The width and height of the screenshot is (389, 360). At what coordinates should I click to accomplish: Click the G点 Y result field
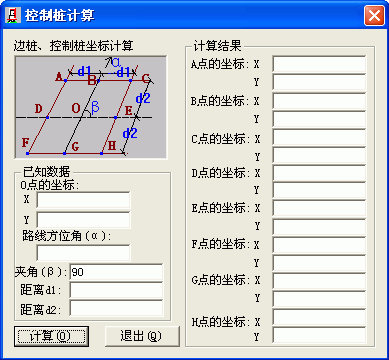(319, 299)
